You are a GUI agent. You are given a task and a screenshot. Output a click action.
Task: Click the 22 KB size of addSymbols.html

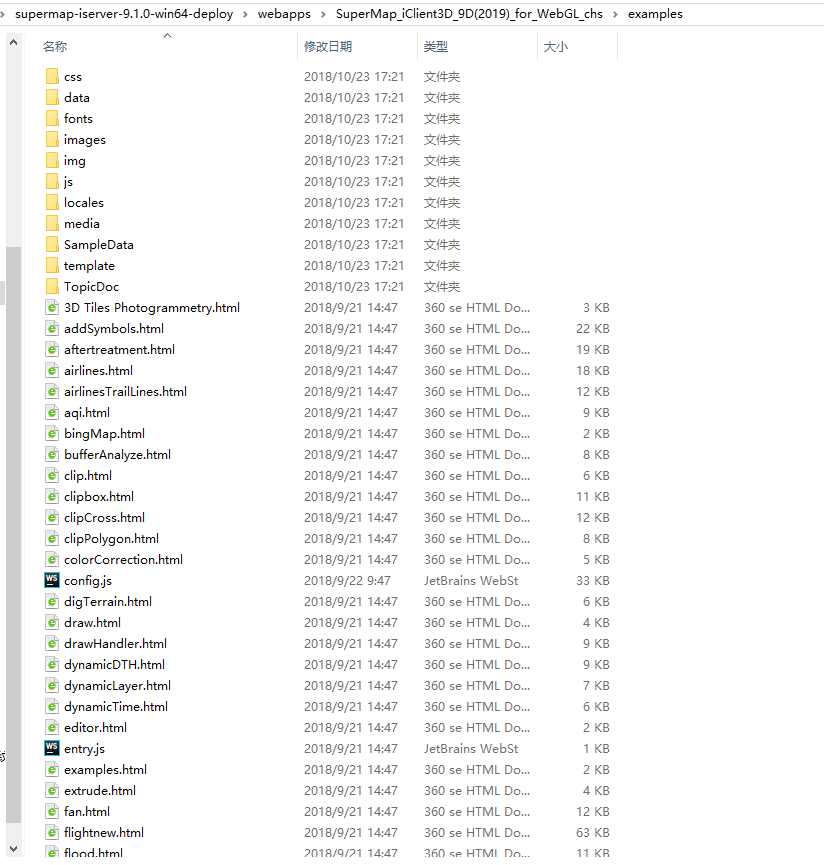593,328
